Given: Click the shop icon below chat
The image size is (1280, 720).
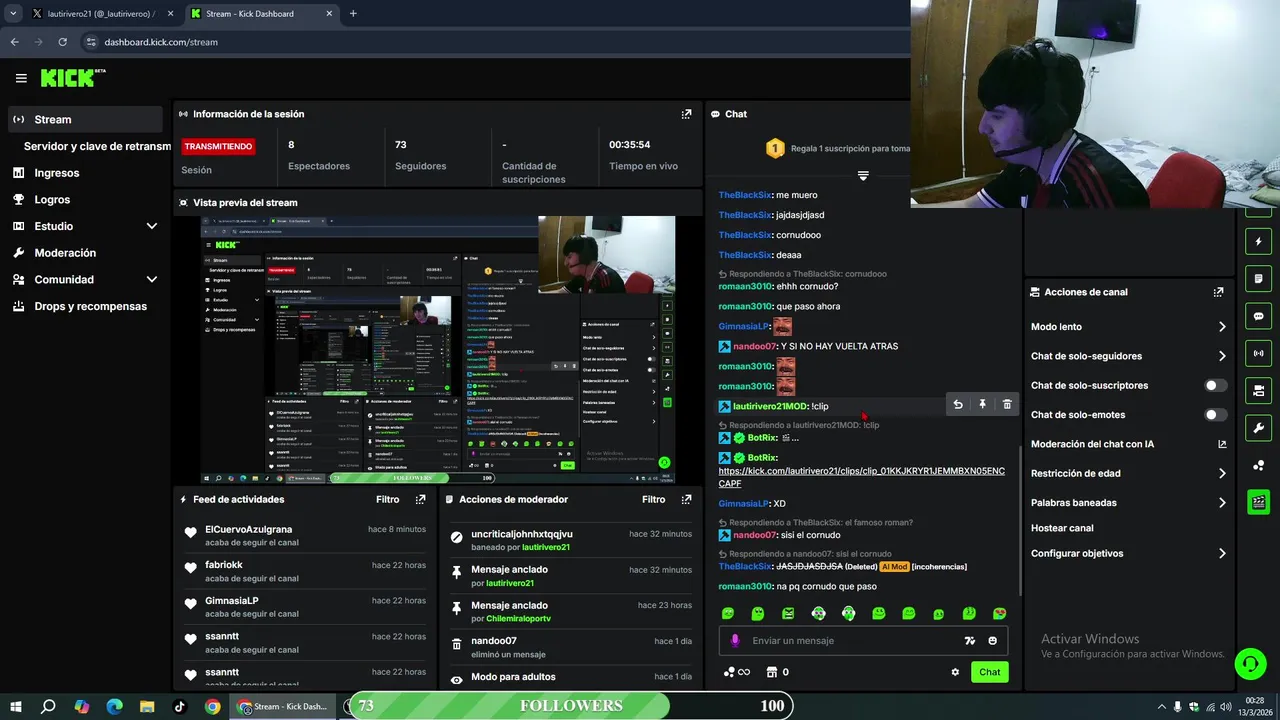Looking at the screenshot, I should pyautogui.click(x=771, y=672).
